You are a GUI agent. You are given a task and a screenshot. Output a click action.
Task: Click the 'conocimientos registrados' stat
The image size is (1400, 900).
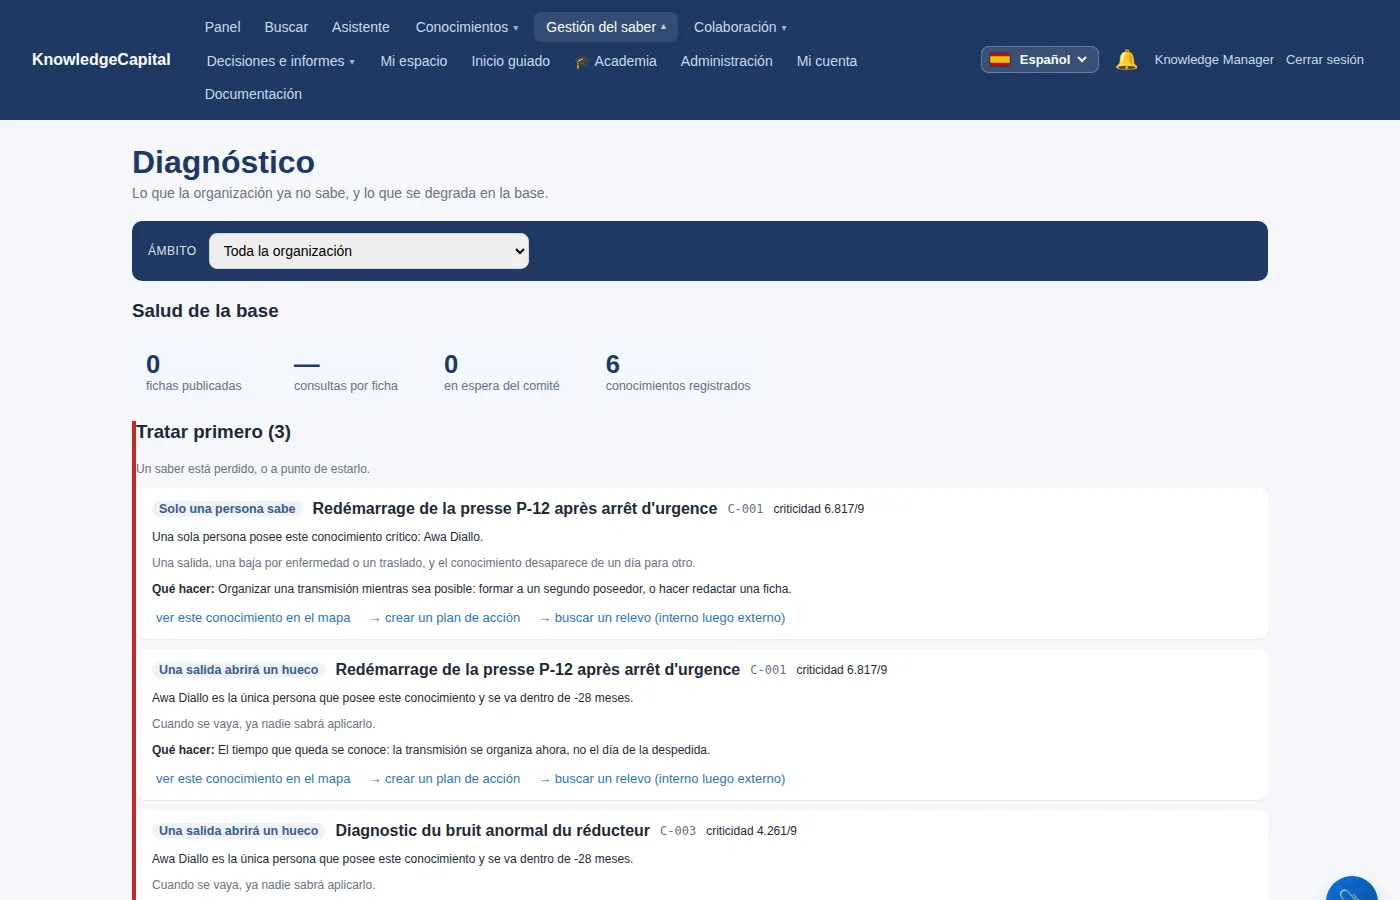tap(678, 372)
